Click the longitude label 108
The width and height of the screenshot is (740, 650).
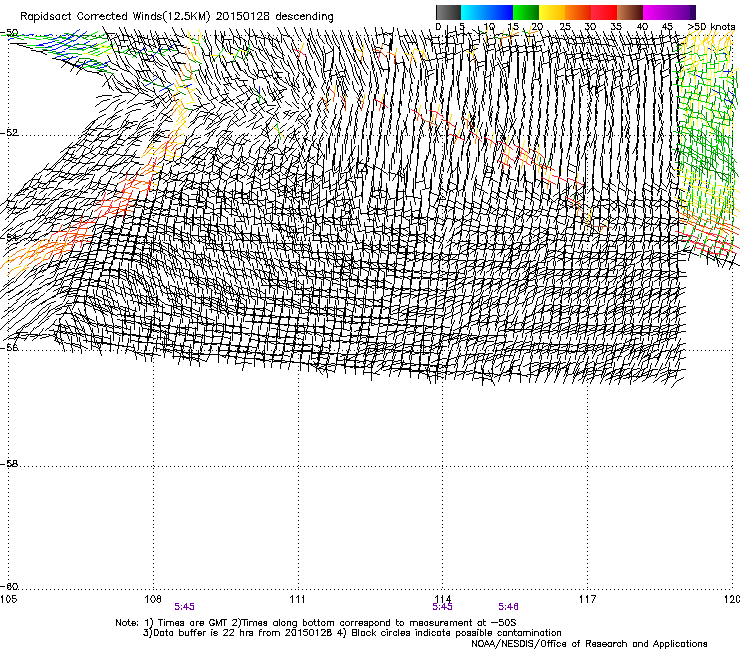pyautogui.click(x=152, y=599)
